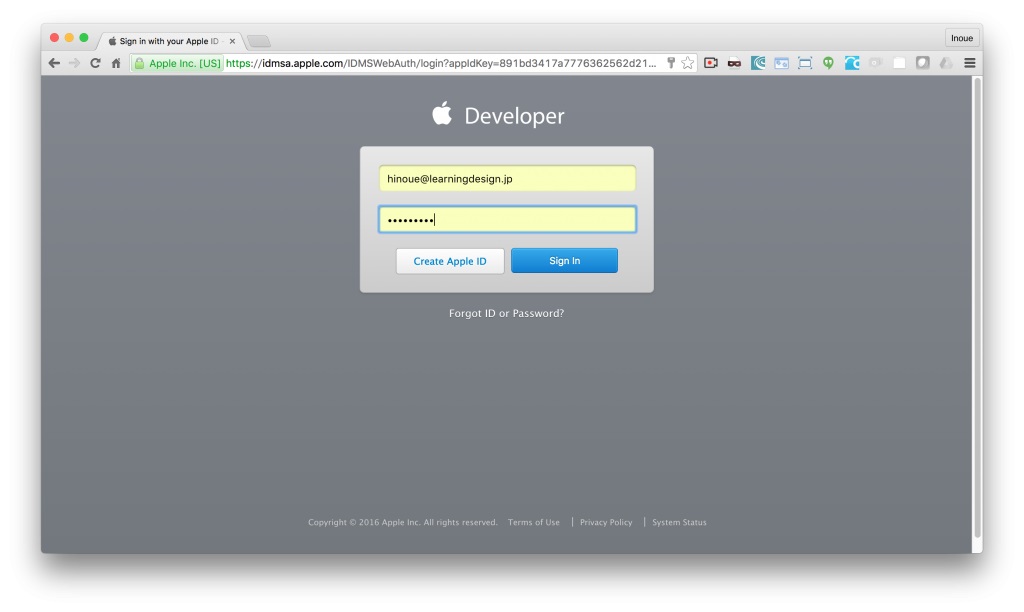Viewport: 1024px width, 612px height.
Task: Click the blue Sign In button
Action: pos(564,261)
